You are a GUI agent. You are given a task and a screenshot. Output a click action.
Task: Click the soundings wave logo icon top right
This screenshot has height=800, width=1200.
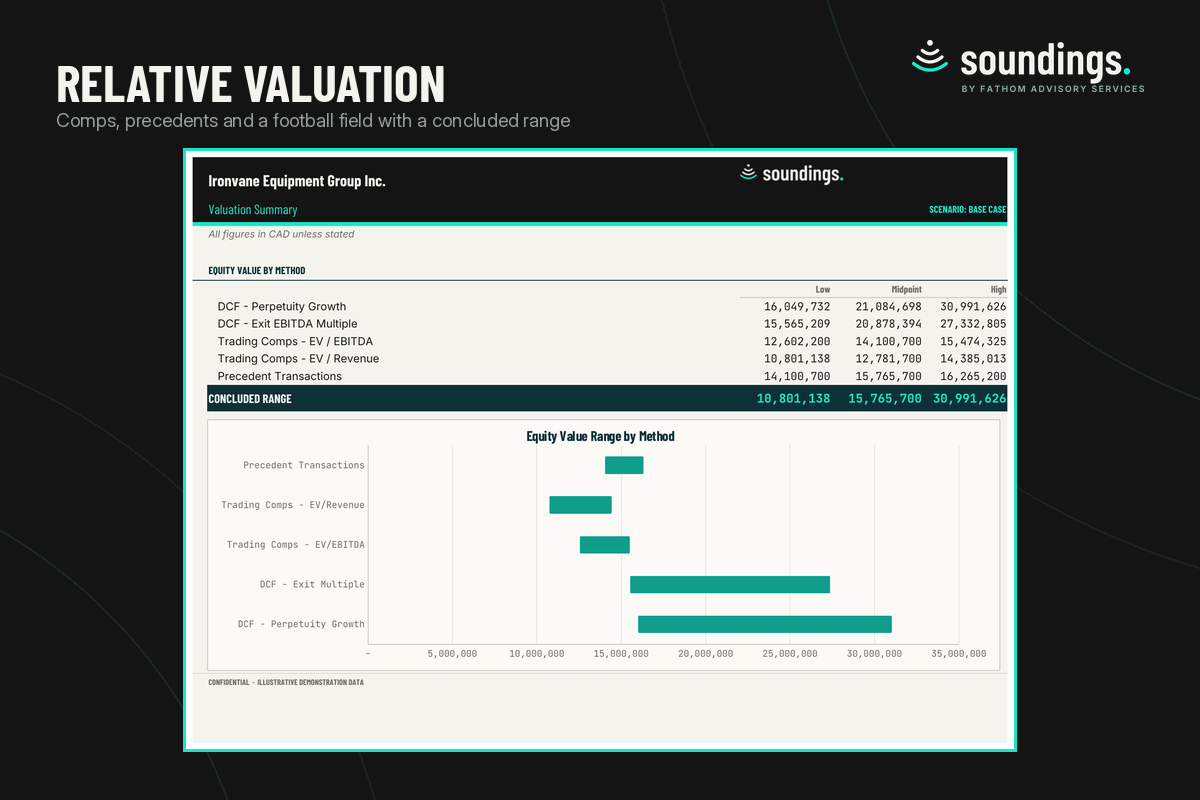(930, 57)
